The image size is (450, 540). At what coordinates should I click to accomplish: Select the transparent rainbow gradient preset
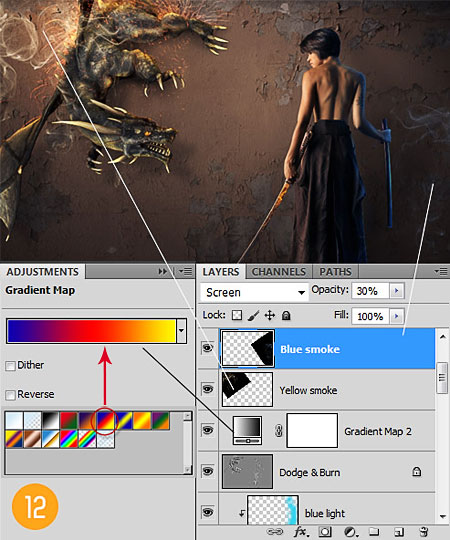87,439
